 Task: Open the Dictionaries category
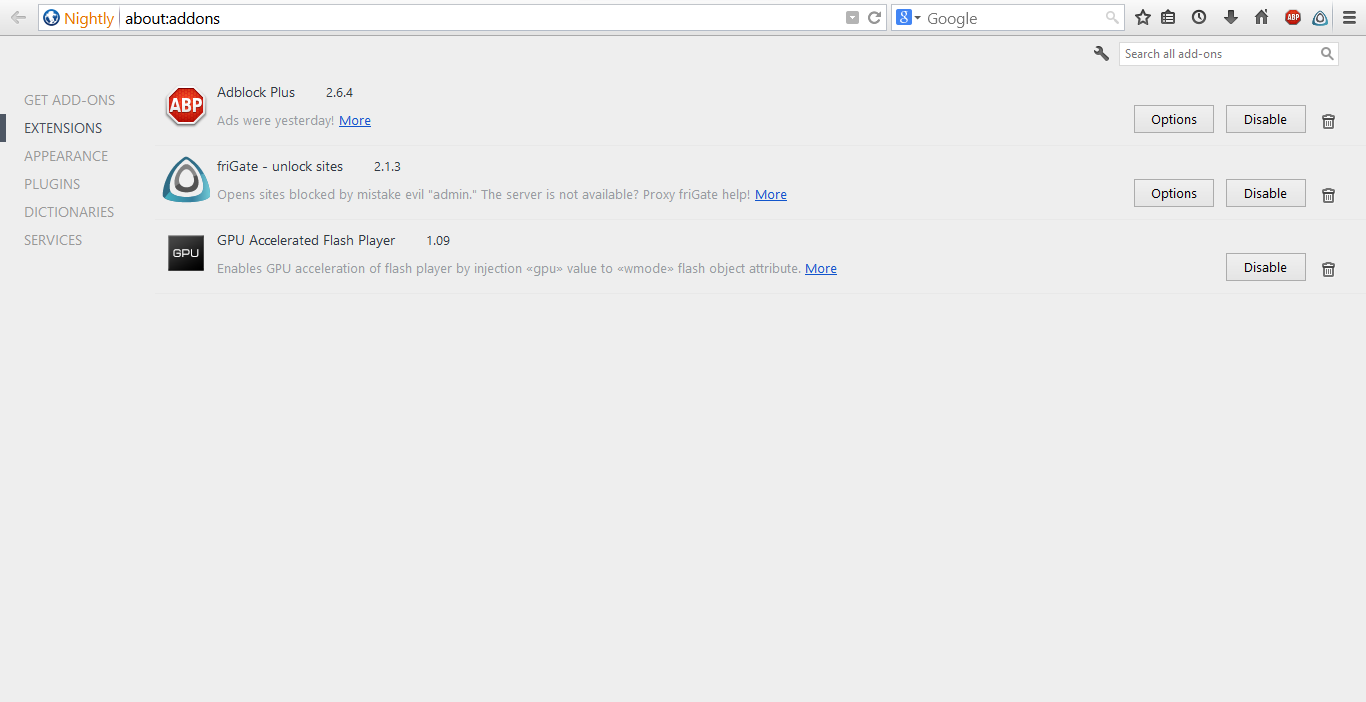[69, 212]
